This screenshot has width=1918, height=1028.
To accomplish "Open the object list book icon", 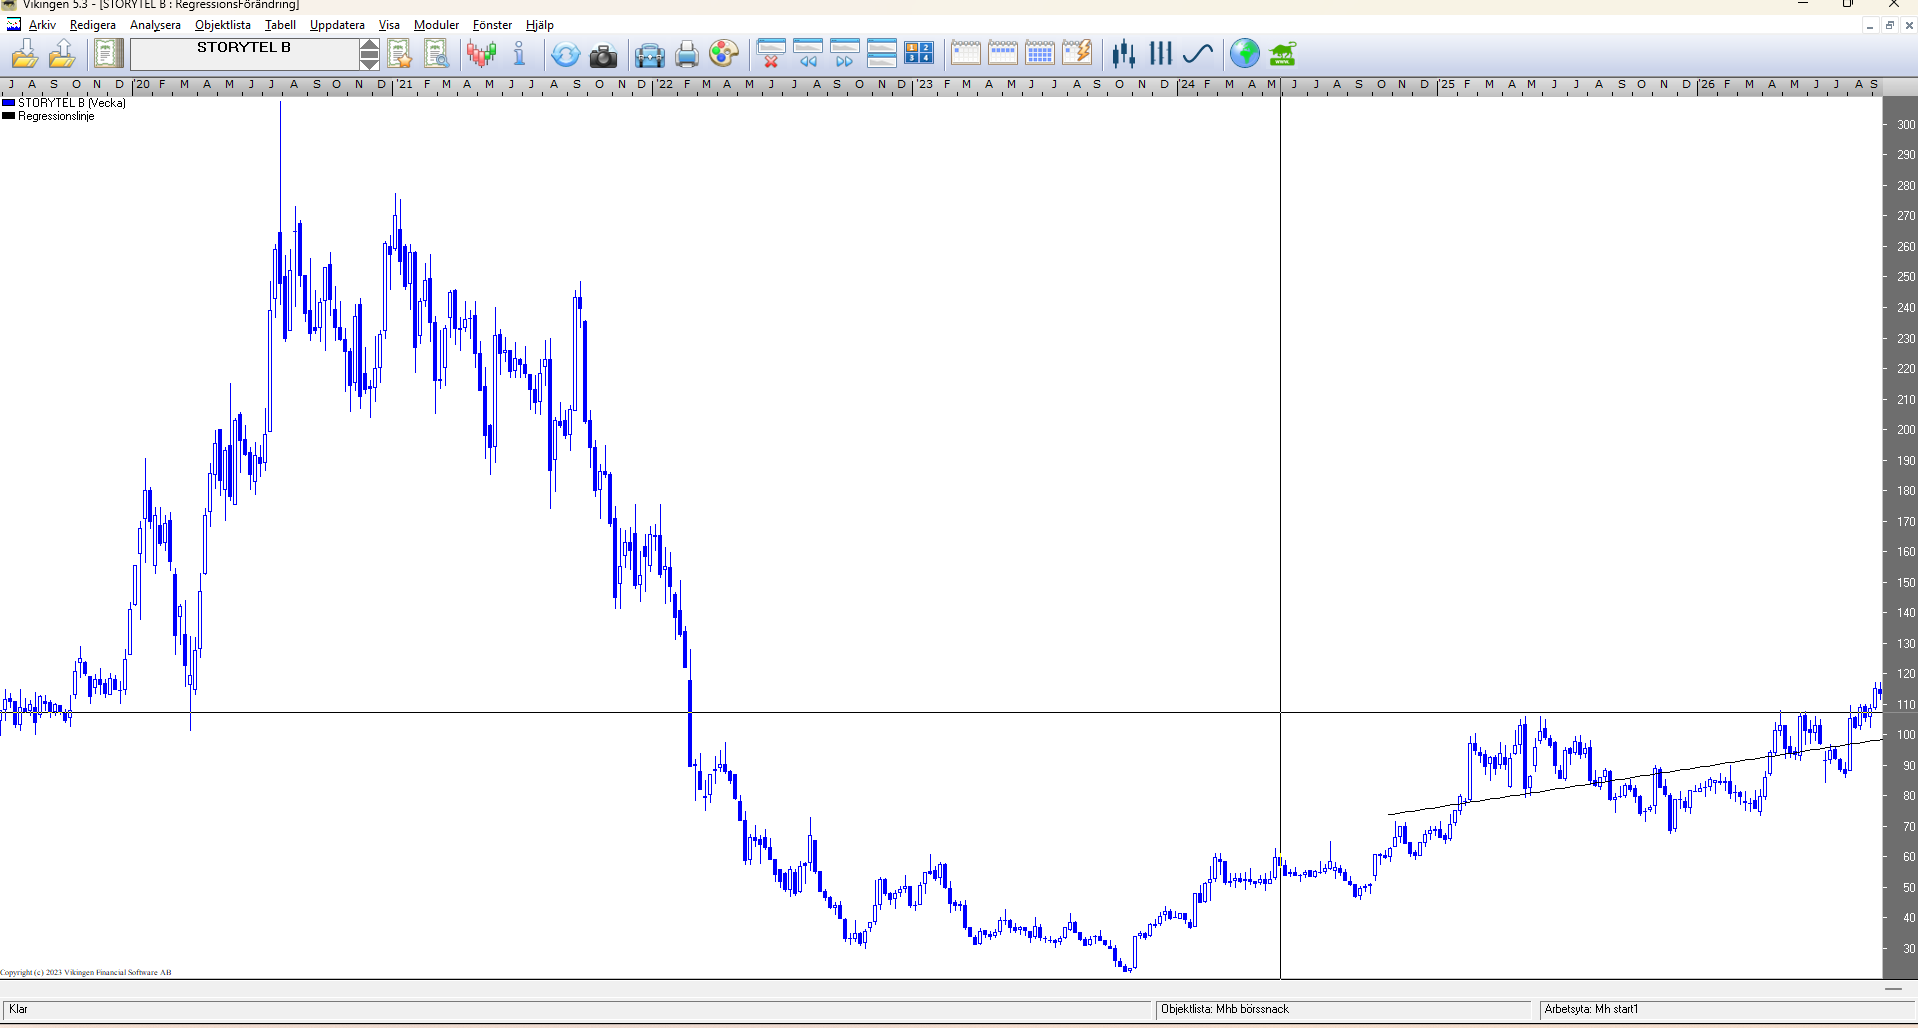I will tap(108, 54).
